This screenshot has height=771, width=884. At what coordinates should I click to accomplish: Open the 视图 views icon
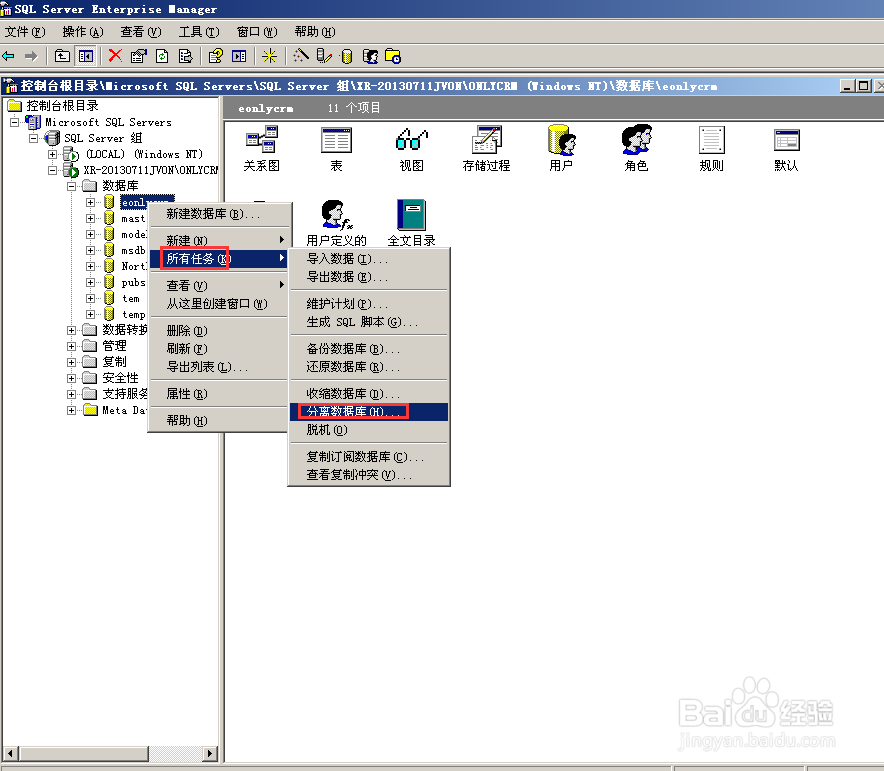[x=412, y=149]
